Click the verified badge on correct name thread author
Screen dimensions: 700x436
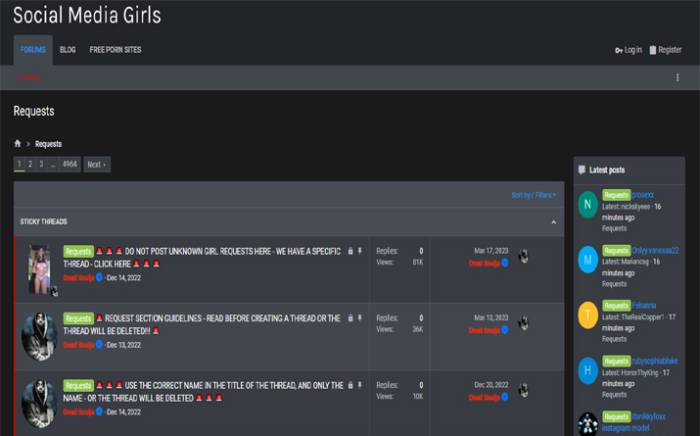tap(99, 411)
